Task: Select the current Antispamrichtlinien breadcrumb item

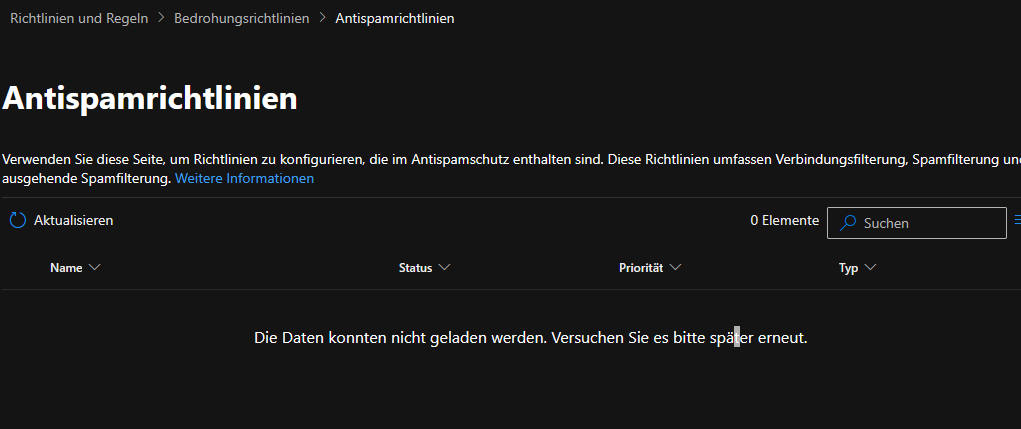Action: click(395, 18)
